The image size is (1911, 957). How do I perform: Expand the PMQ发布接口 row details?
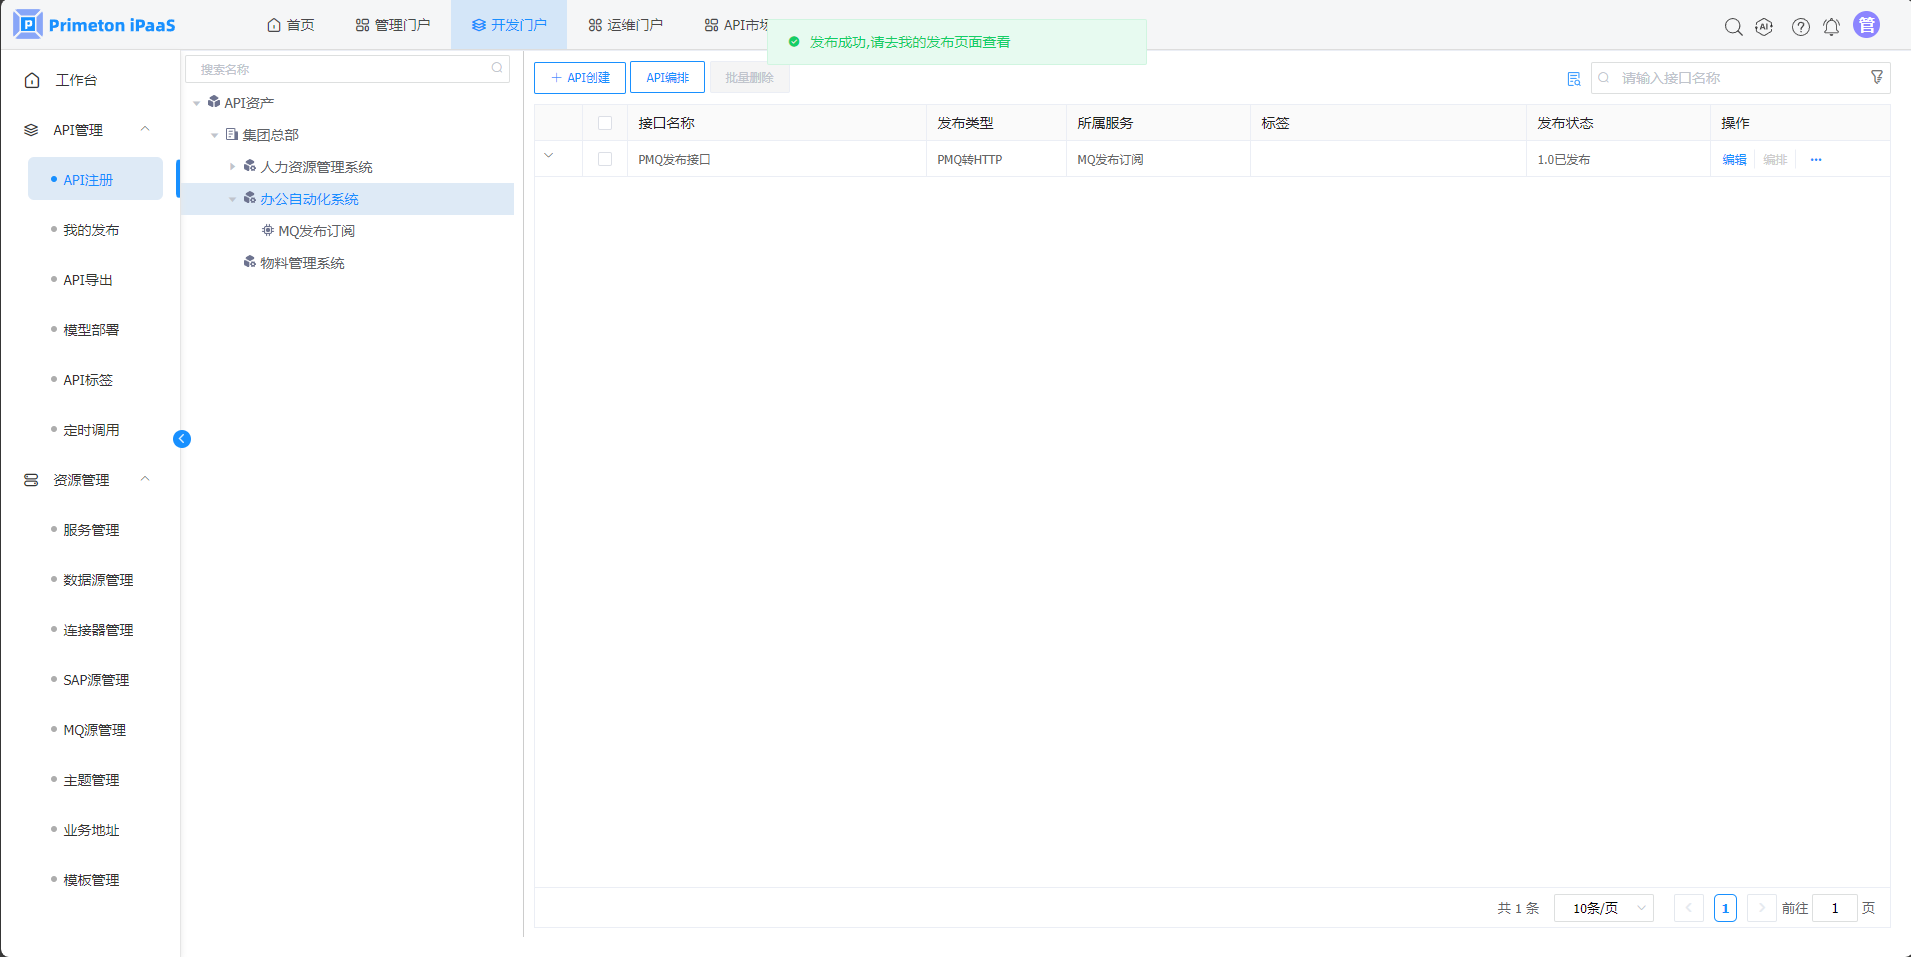(549, 156)
